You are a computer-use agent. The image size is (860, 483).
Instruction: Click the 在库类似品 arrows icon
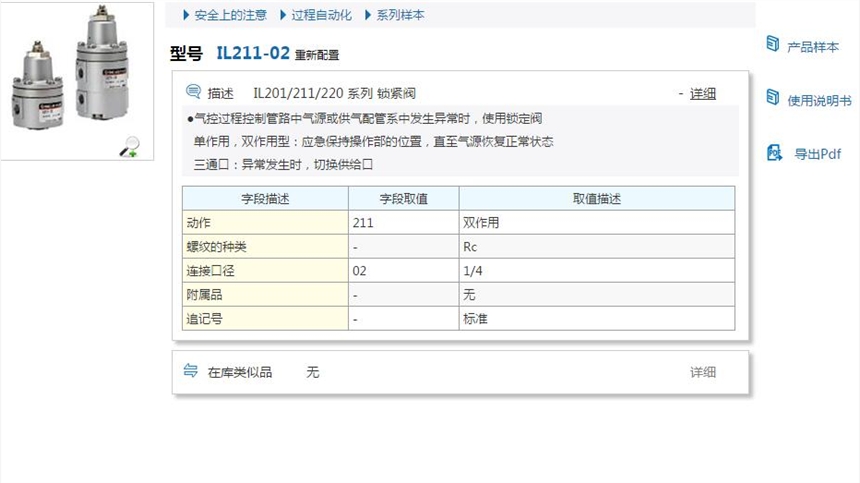click(x=191, y=371)
